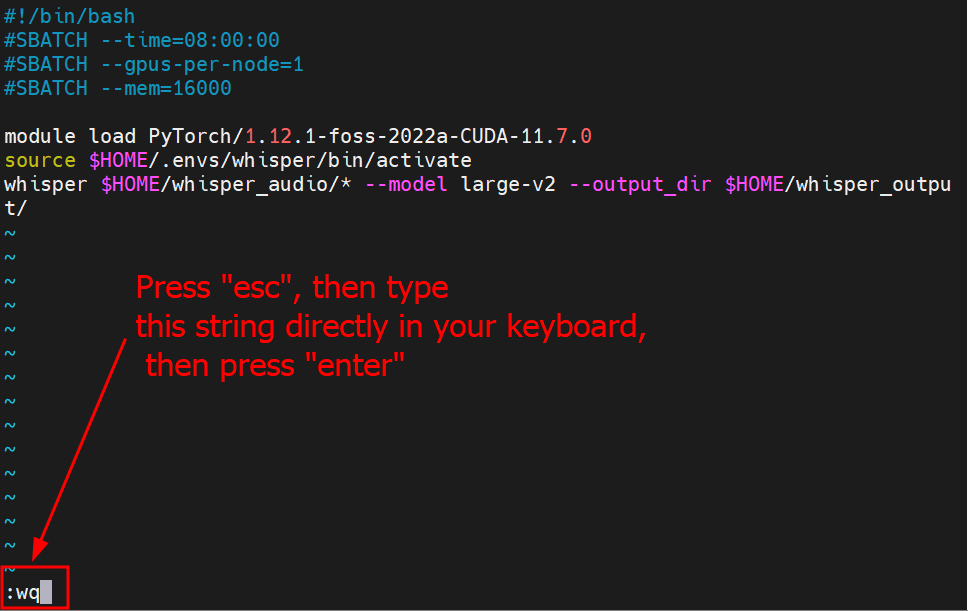968x611 pixels.
Task: Click the --mem=16000 SBATCH line
Action: click(117, 88)
